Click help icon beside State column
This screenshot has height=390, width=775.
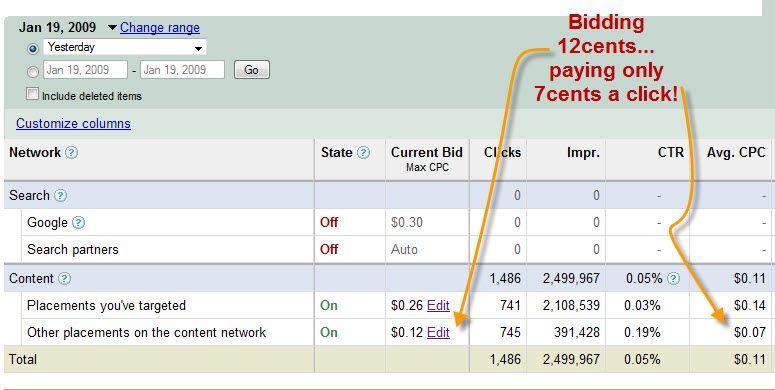point(363,153)
